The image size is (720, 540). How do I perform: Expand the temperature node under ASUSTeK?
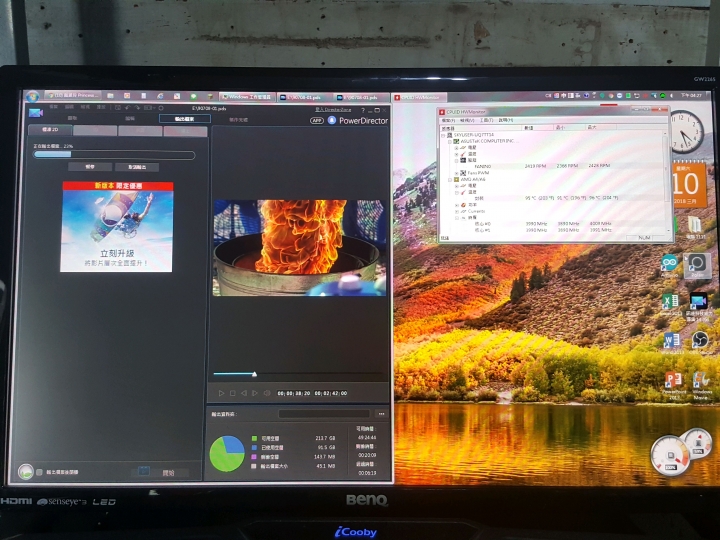pyautogui.click(x=456, y=154)
